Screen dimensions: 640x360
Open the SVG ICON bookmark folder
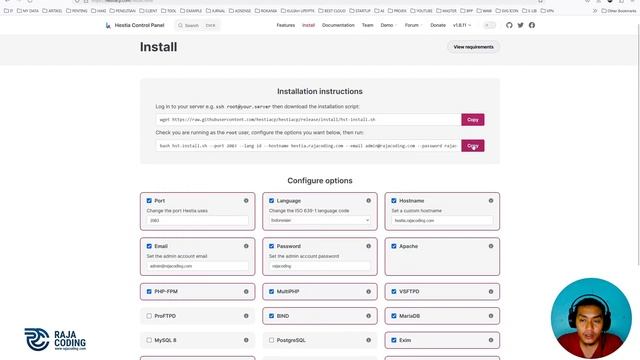pyautogui.click(x=507, y=11)
